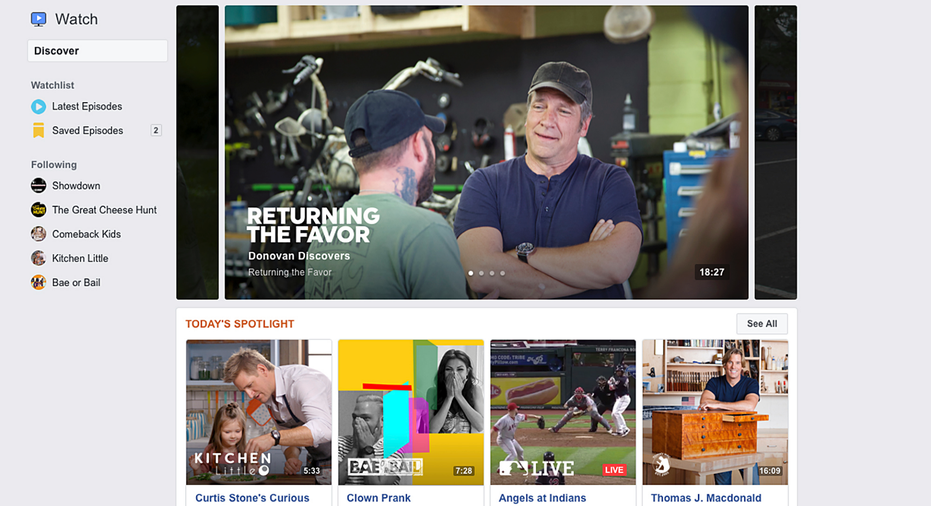Image resolution: width=931 pixels, height=506 pixels.
Task: Open the Clown Prank video link
Action: point(379,498)
